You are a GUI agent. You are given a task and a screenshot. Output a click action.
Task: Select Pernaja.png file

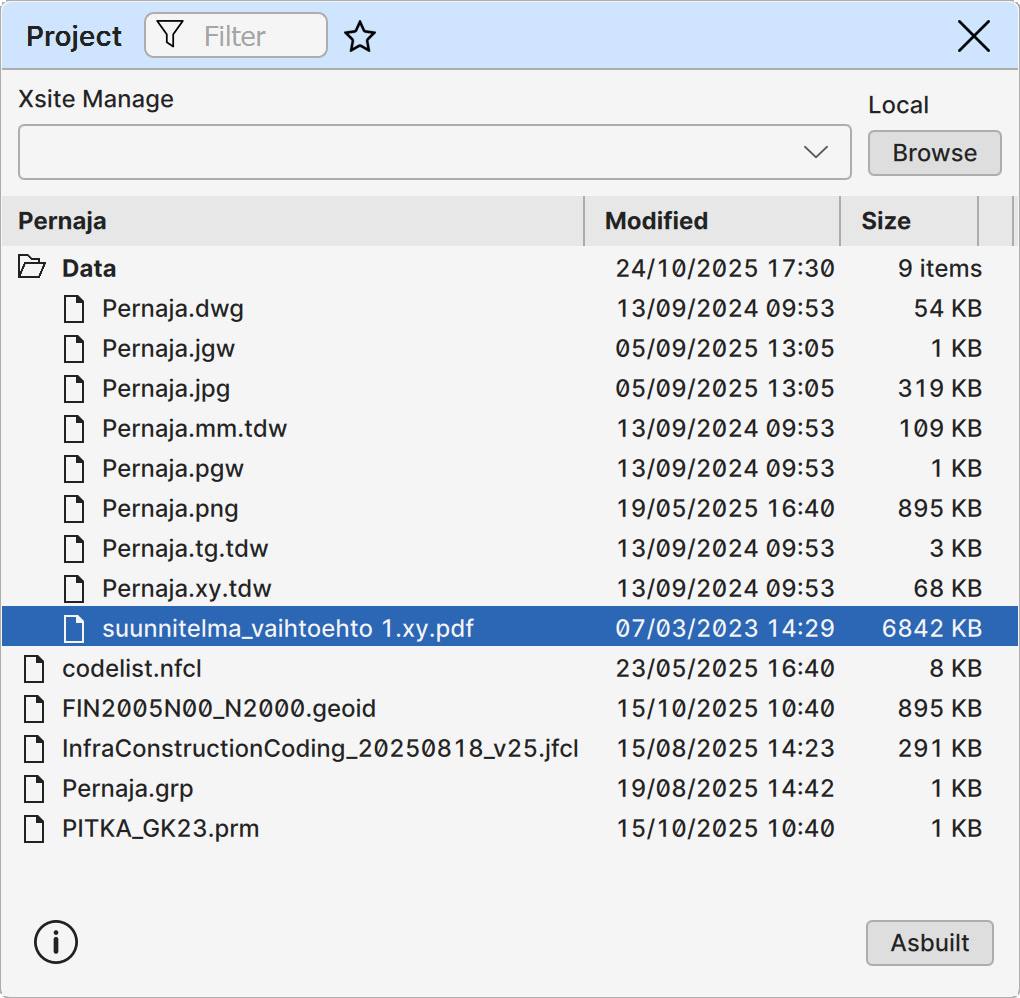(x=170, y=509)
